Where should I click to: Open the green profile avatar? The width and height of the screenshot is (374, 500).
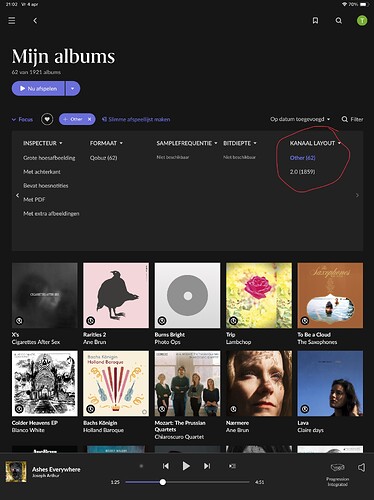pyautogui.click(x=362, y=21)
